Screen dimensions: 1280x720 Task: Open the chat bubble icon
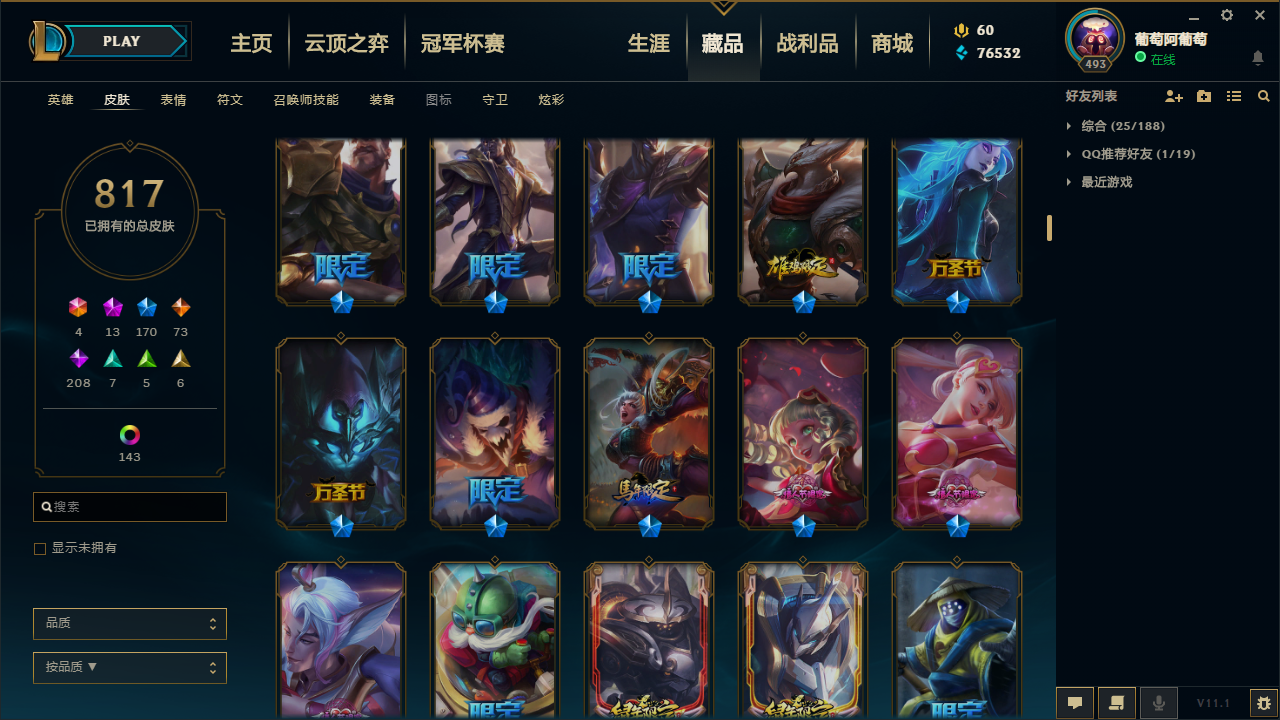(x=1075, y=703)
